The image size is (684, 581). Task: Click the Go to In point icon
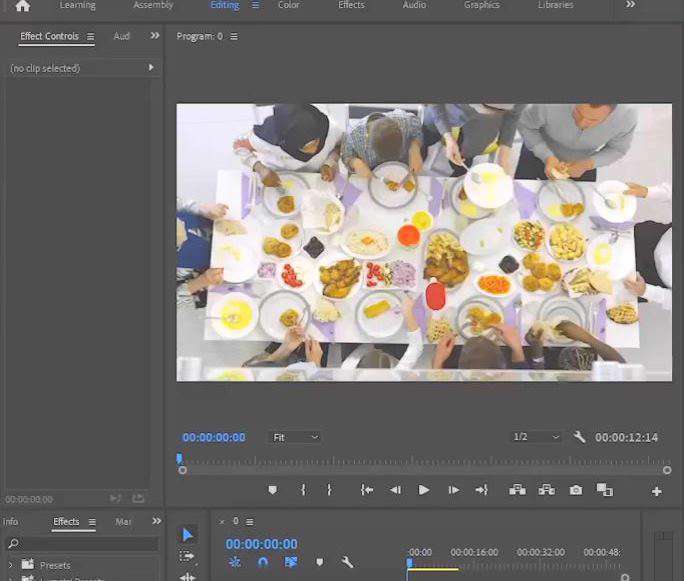[367, 490]
